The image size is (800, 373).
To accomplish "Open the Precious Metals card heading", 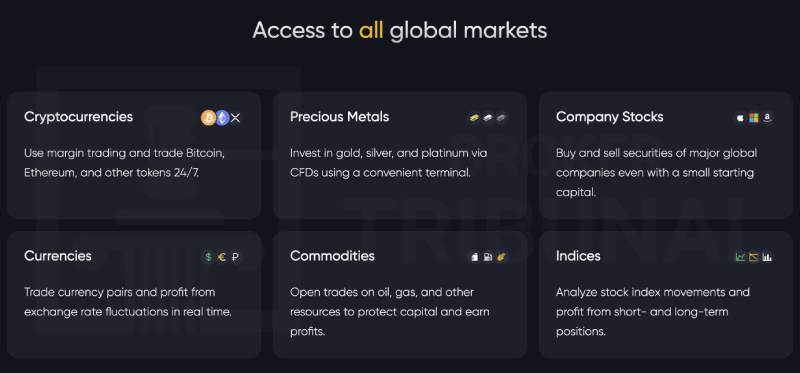I will (339, 117).
